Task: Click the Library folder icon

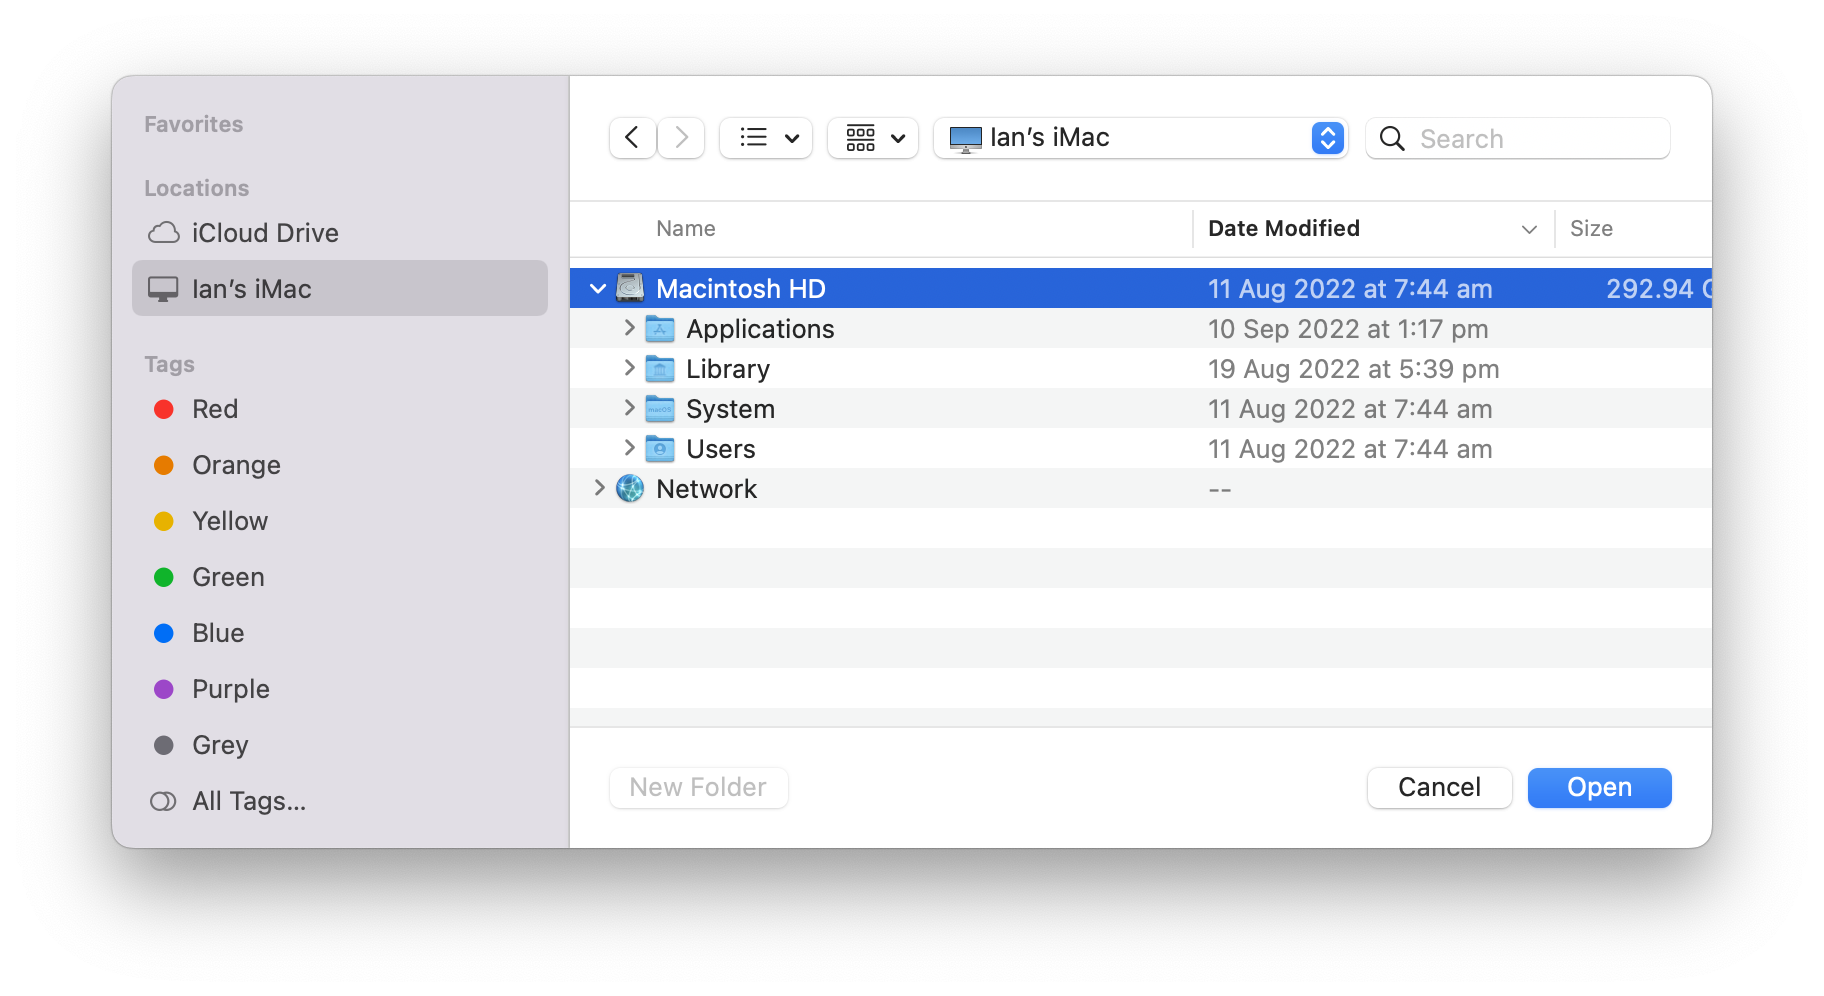Action: (x=660, y=368)
